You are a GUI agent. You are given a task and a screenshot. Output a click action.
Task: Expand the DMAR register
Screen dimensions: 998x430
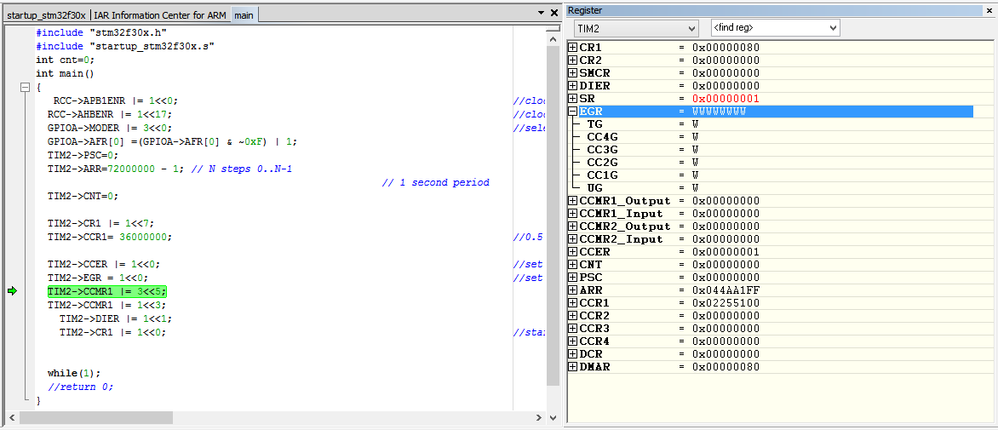pos(573,367)
